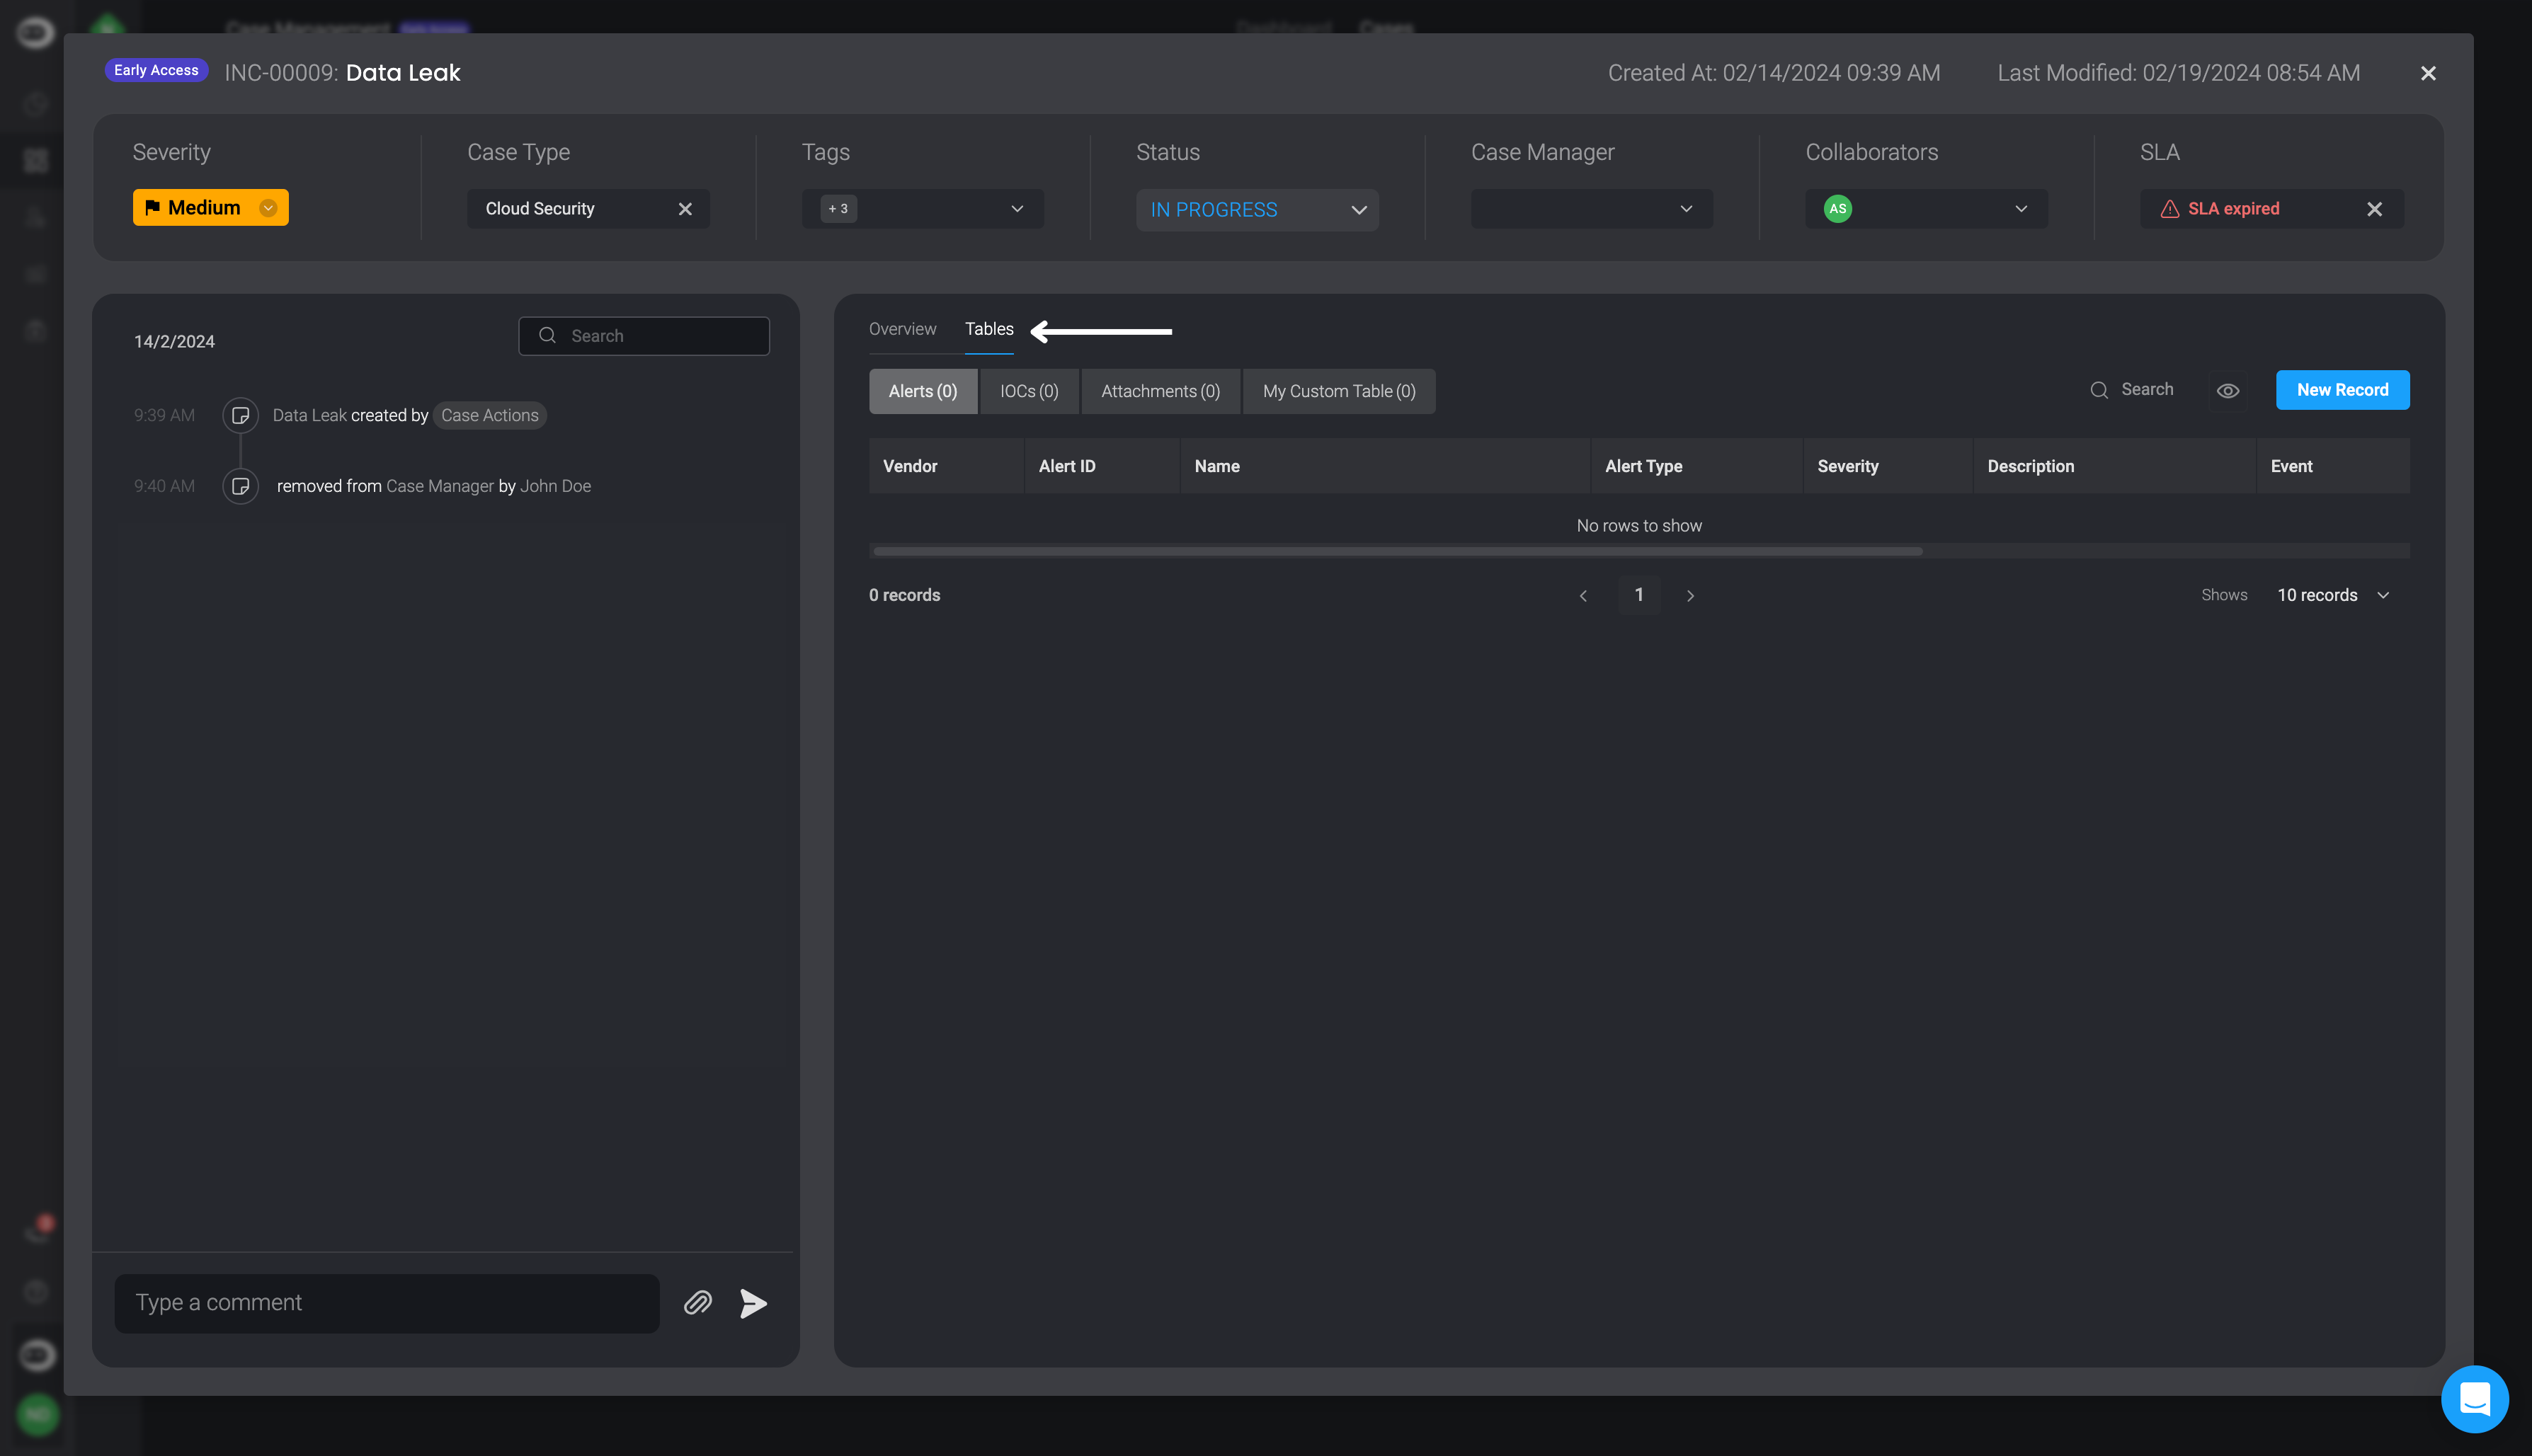The height and width of the screenshot is (1456, 2532).
Task: Click the Last Modified timestamp
Action: [x=2178, y=73]
